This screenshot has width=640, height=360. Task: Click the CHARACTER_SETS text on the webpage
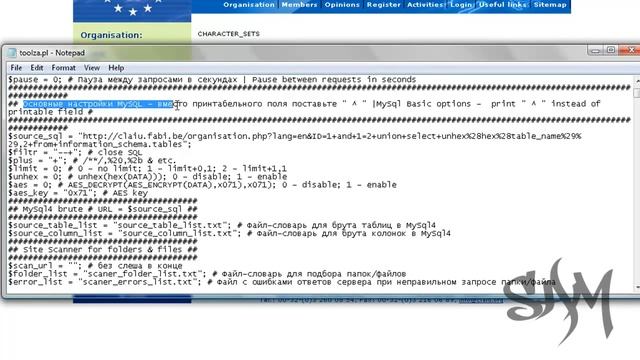pos(229,34)
